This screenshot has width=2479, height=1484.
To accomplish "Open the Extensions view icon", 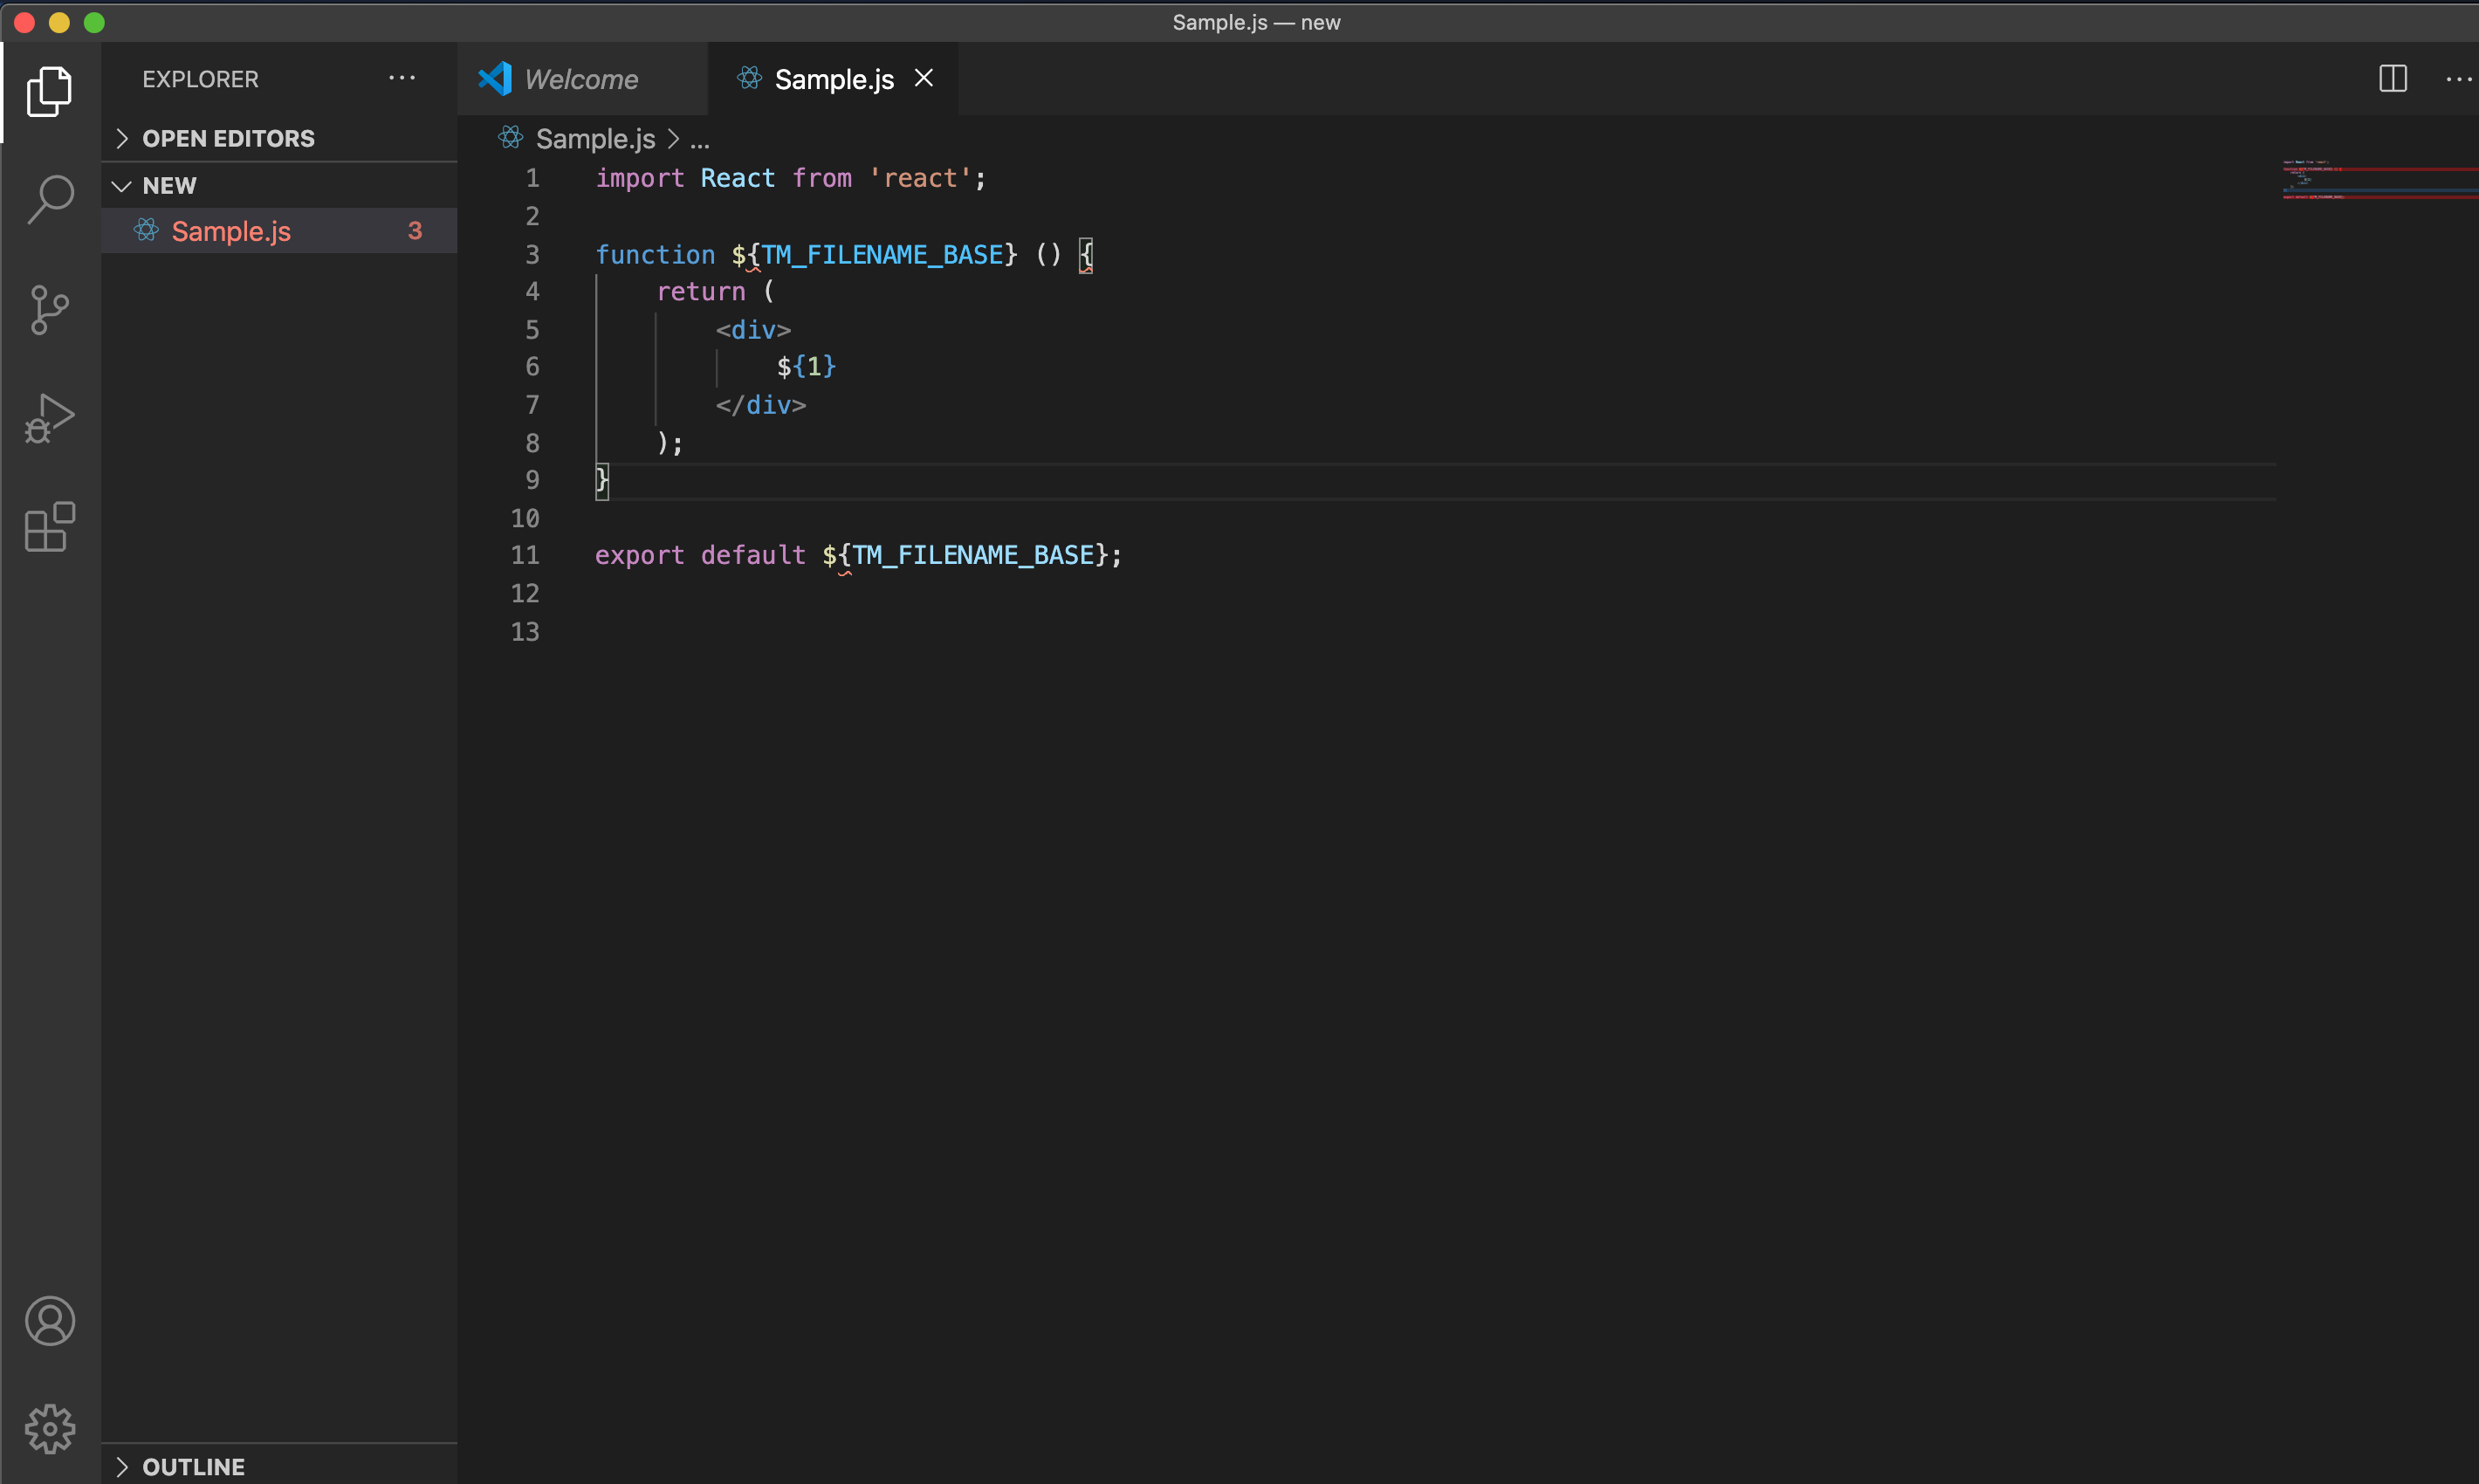I will (49, 527).
